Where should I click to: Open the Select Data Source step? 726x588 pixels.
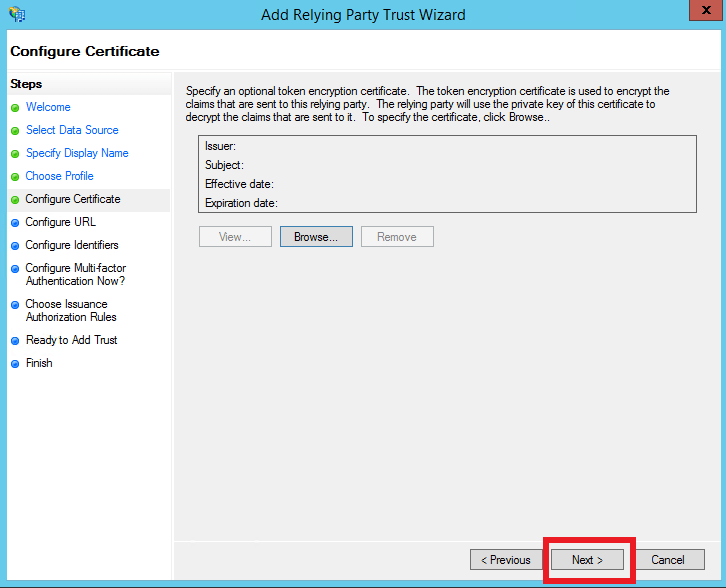click(x=72, y=130)
